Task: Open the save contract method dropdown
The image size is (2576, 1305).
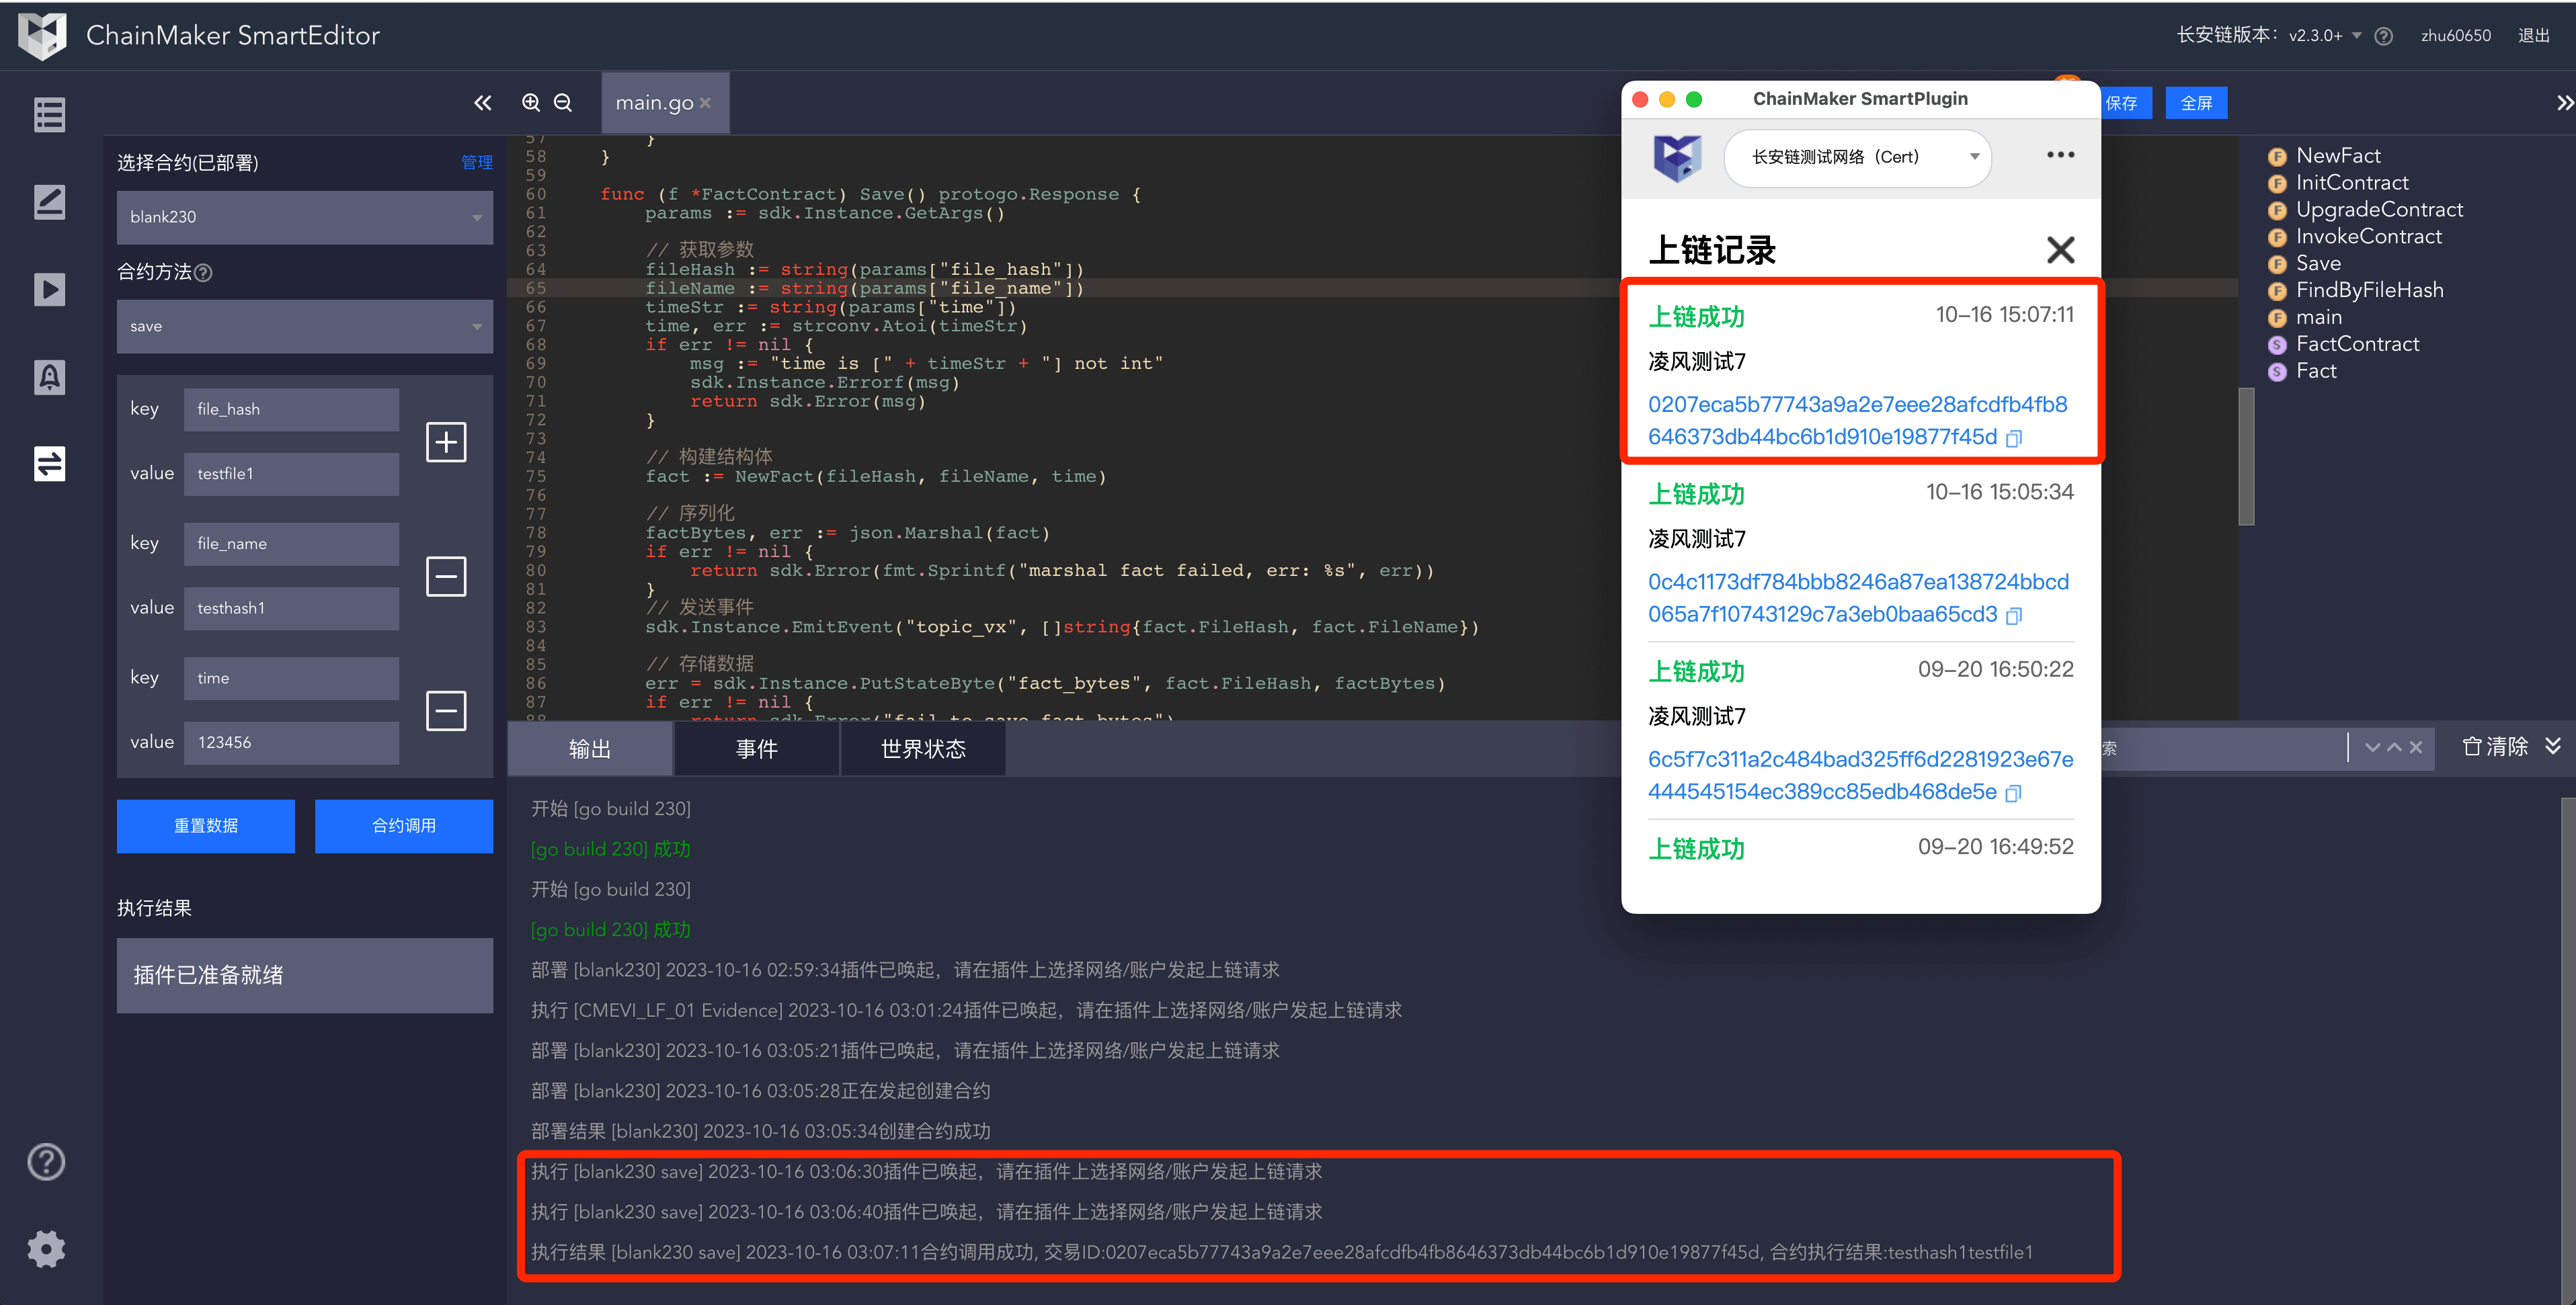Action: point(304,327)
